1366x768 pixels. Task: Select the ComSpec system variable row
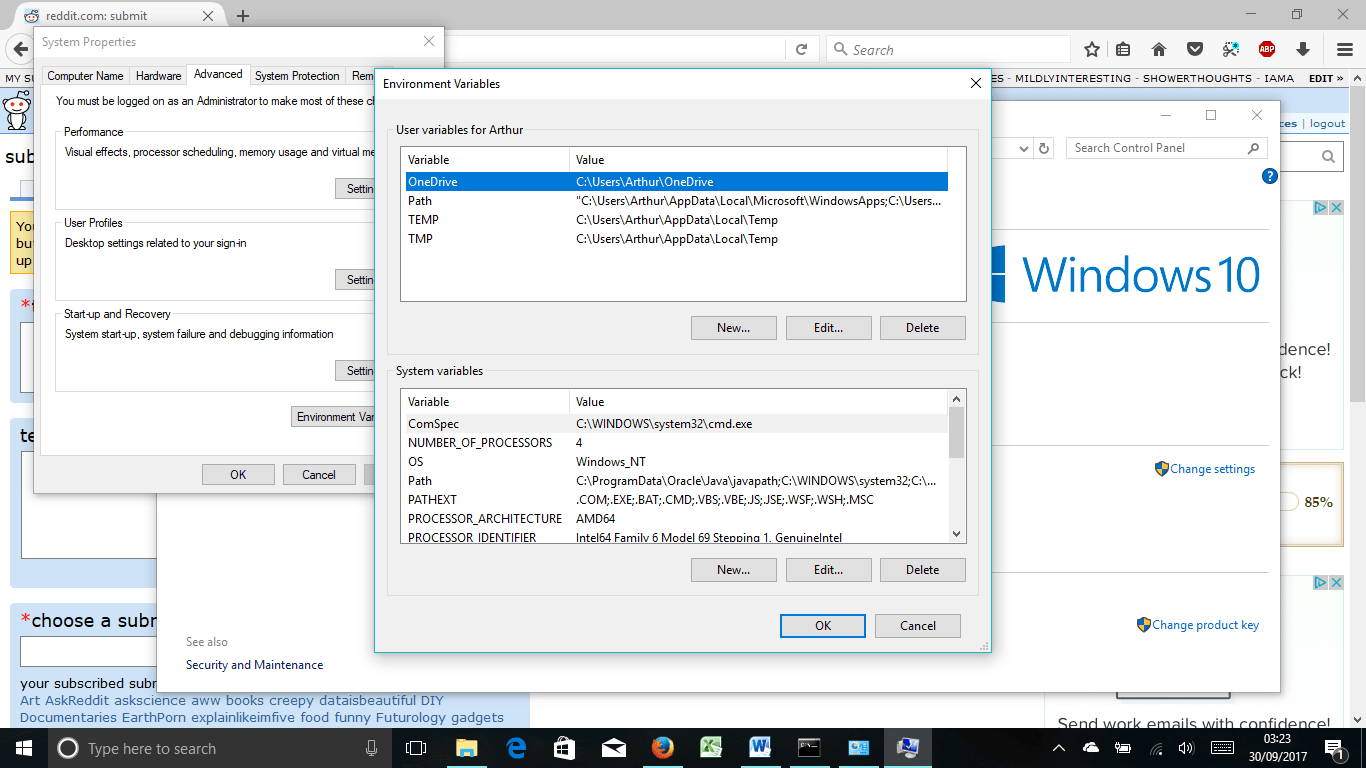(675, 424)
